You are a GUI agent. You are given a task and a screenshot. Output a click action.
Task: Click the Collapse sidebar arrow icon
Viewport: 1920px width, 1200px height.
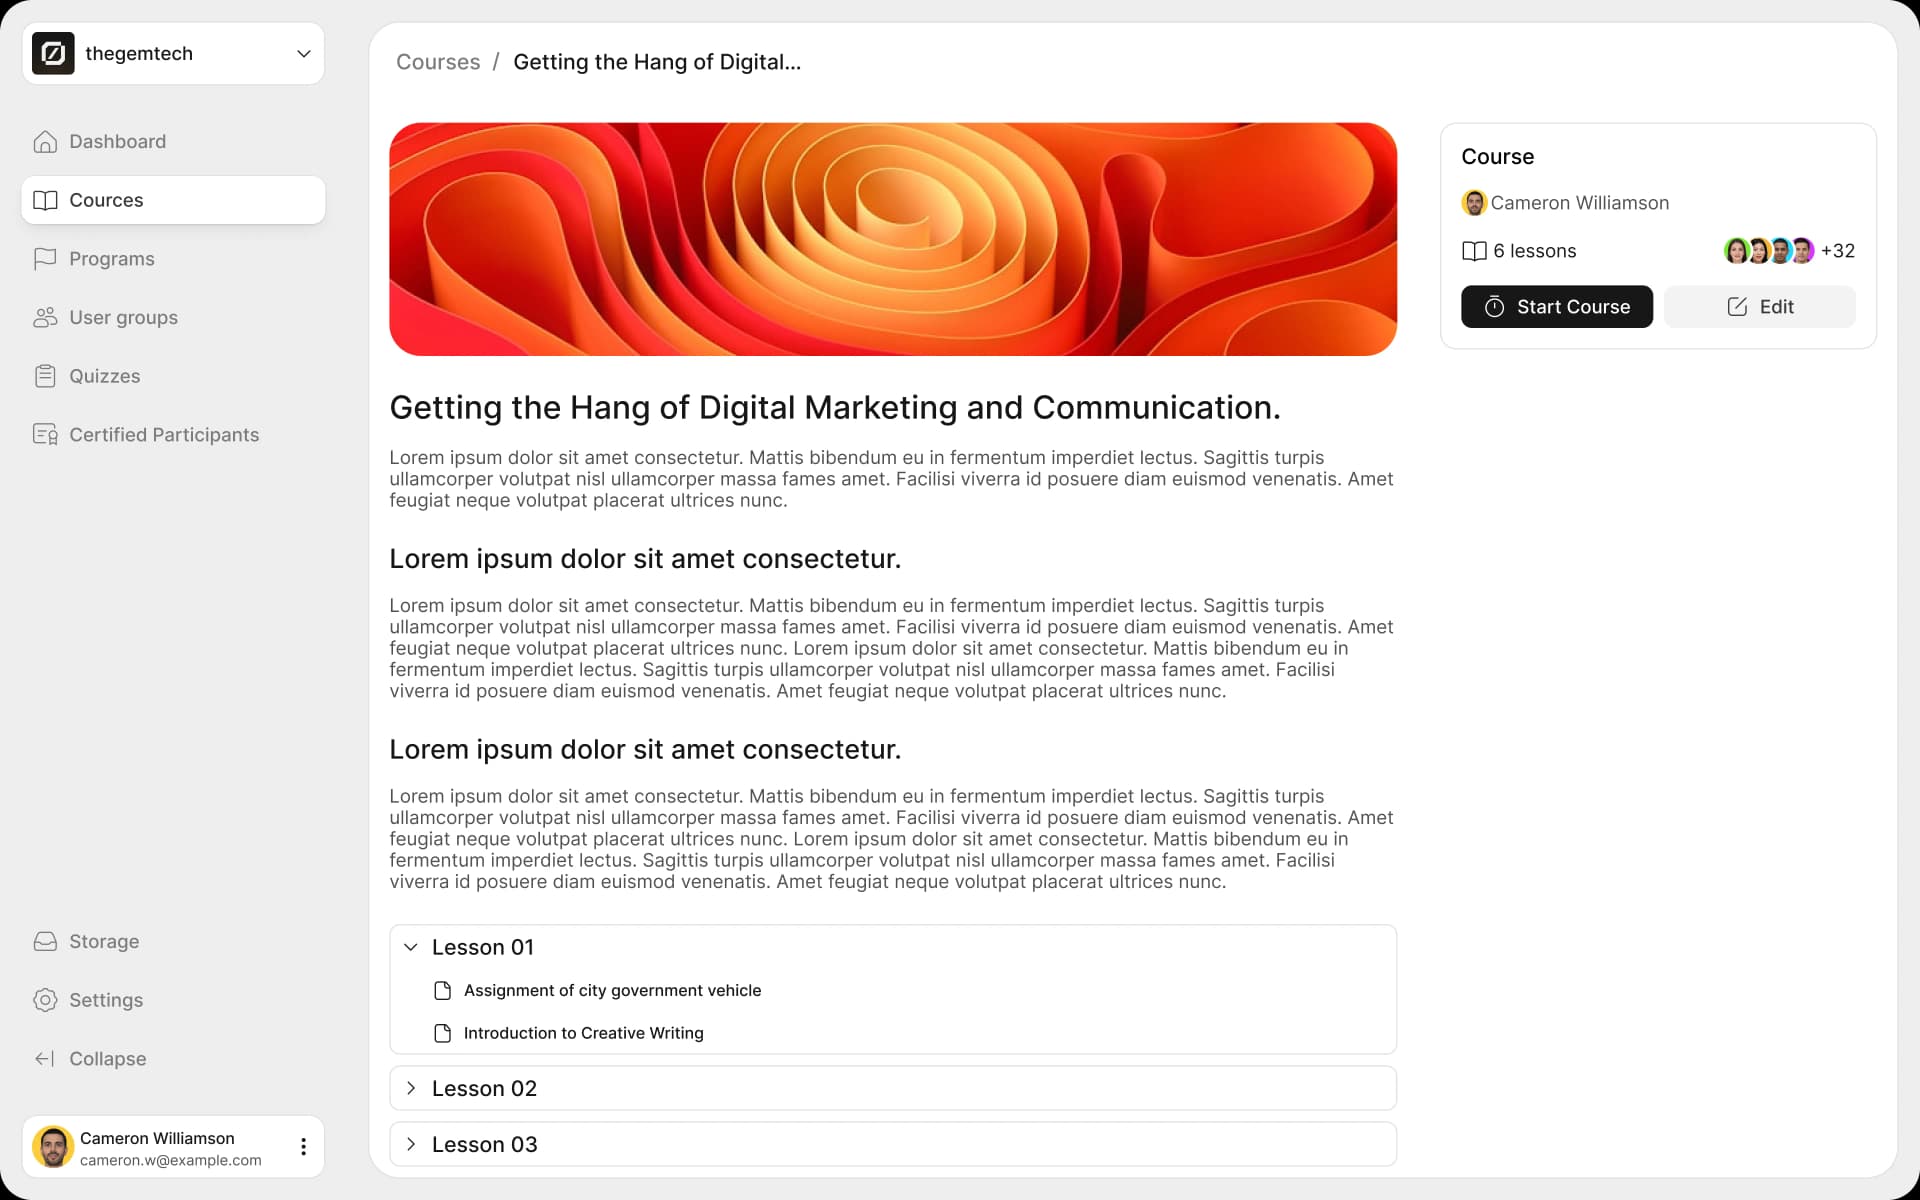tap(45, 1059)
